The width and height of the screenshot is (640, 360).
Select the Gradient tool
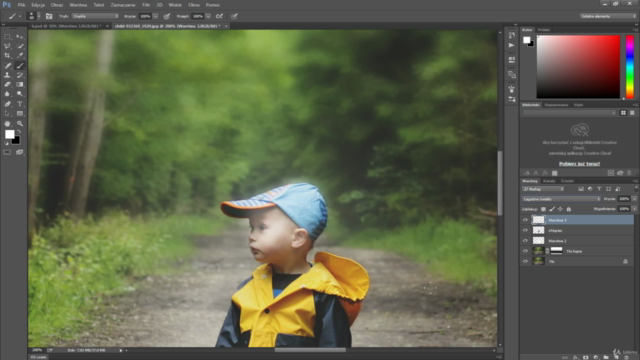(x=20, y=84)
